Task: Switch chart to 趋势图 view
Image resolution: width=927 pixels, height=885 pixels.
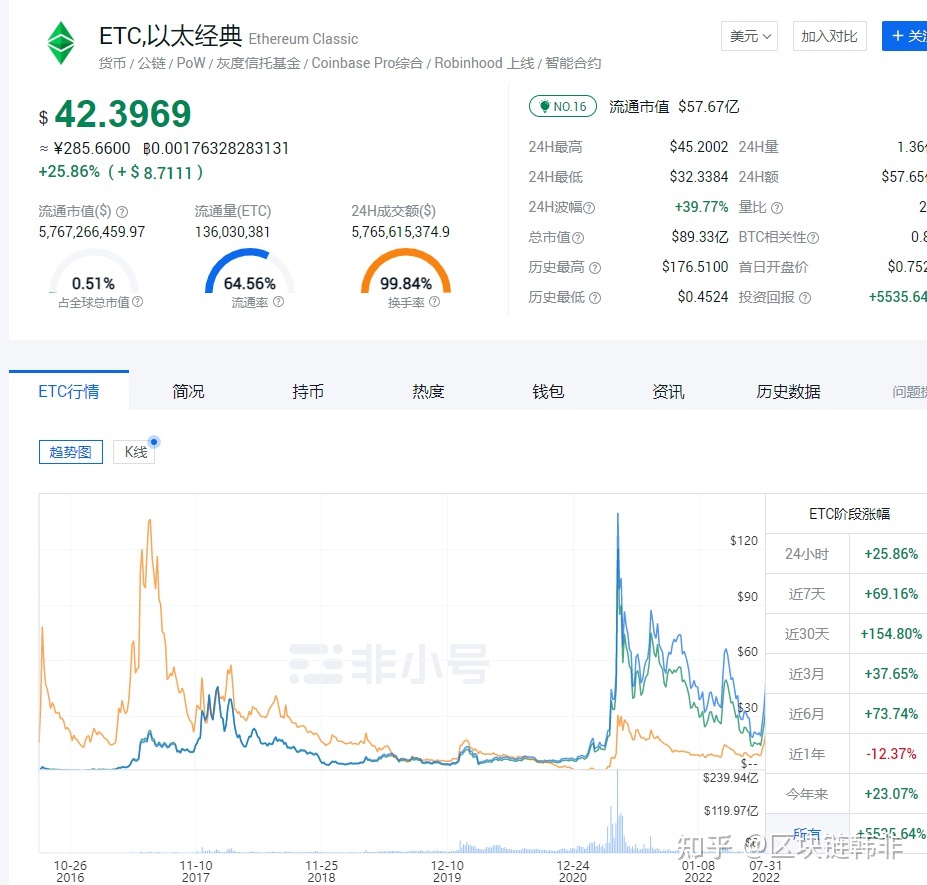Action: click(x=71, y=452)
